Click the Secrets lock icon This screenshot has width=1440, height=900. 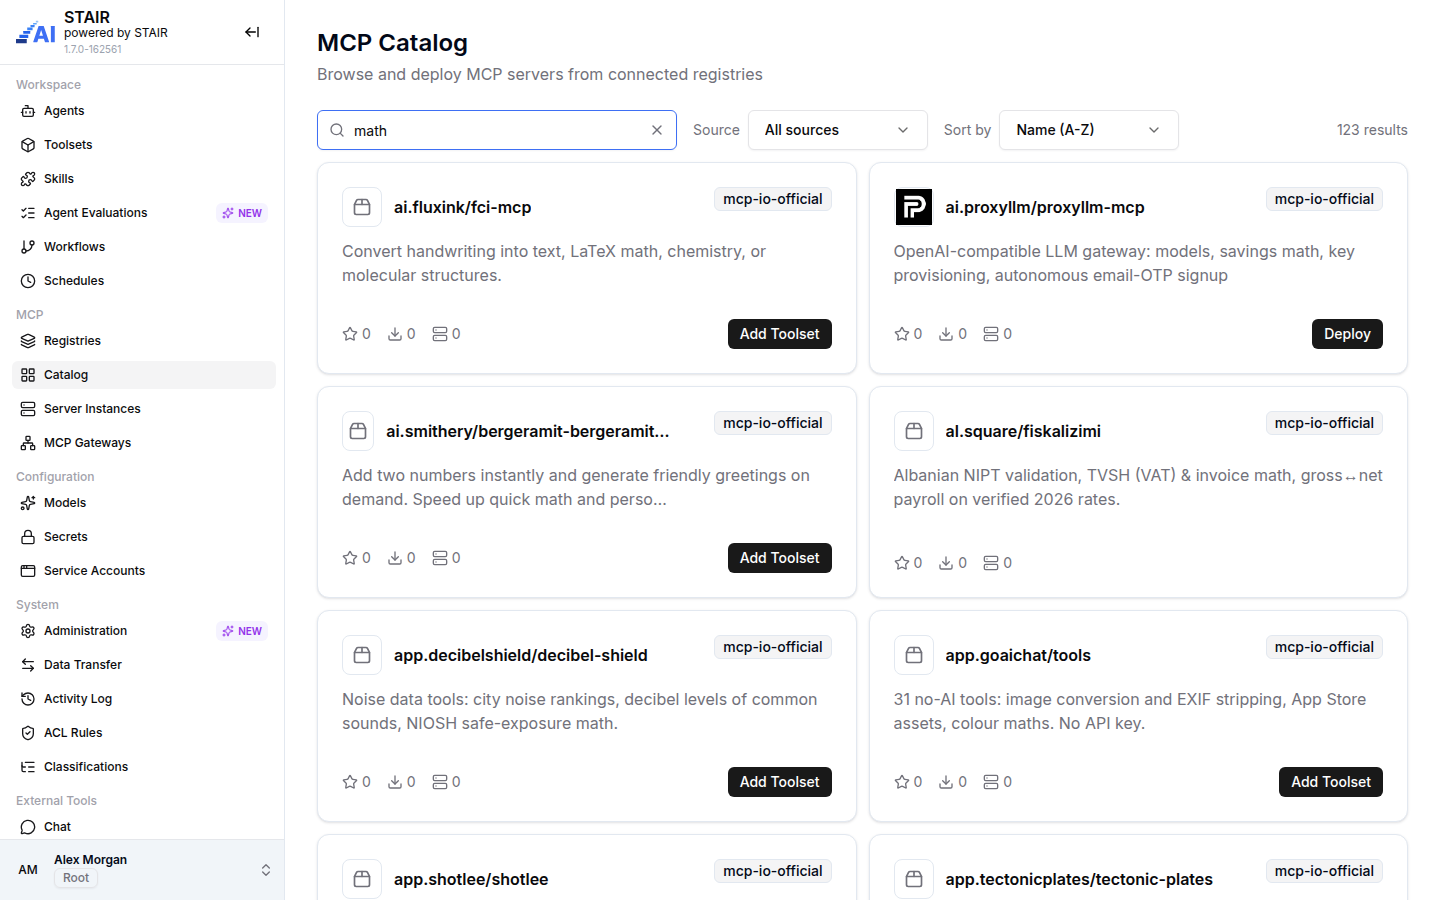coord(28,537)
